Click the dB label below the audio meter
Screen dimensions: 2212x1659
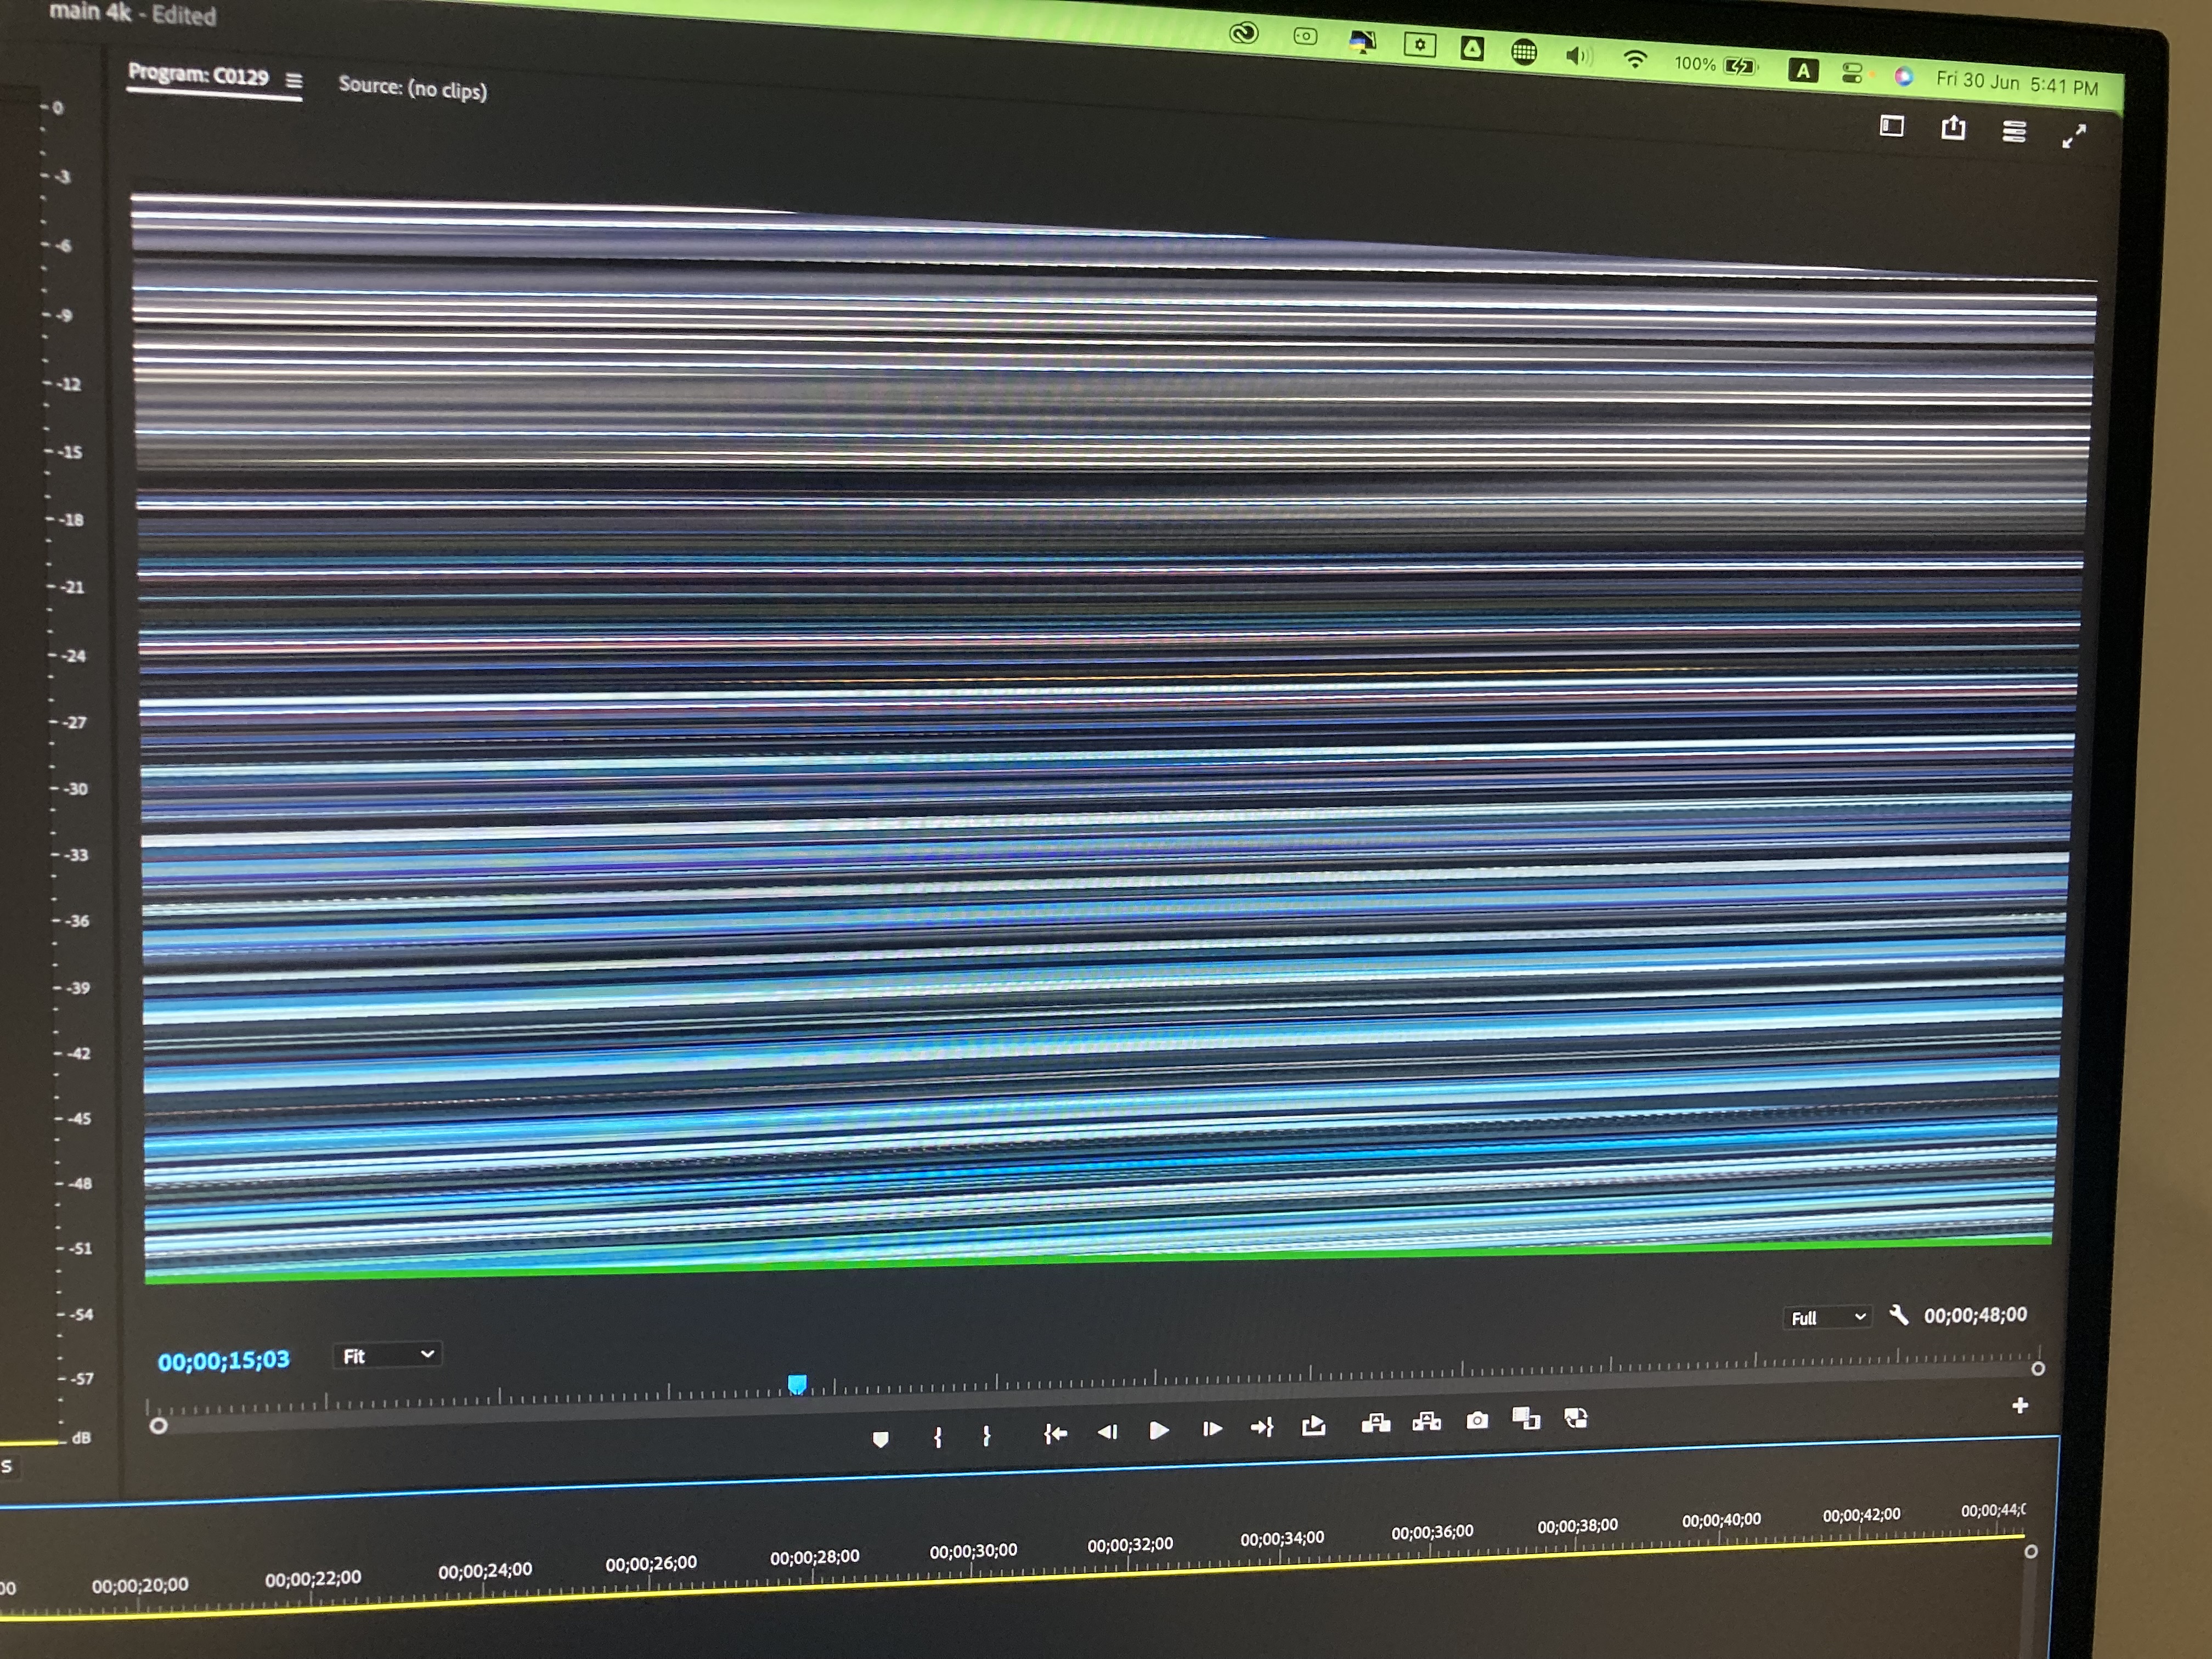(x=81, y=1437)
